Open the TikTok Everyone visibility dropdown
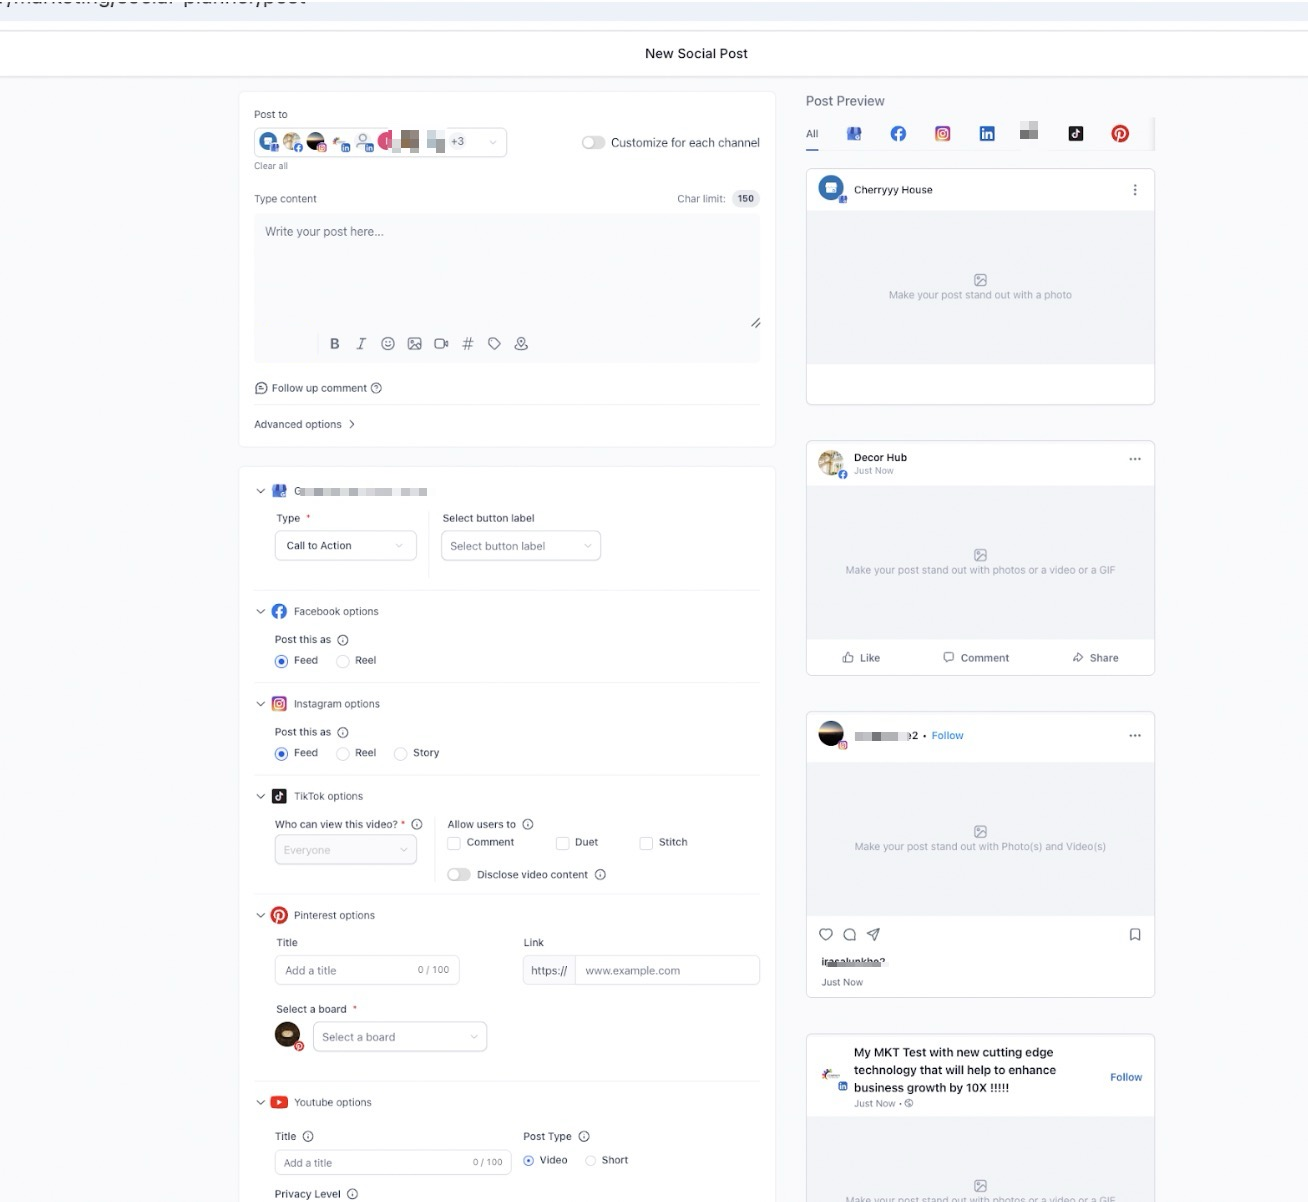 [x=345, y=850]
